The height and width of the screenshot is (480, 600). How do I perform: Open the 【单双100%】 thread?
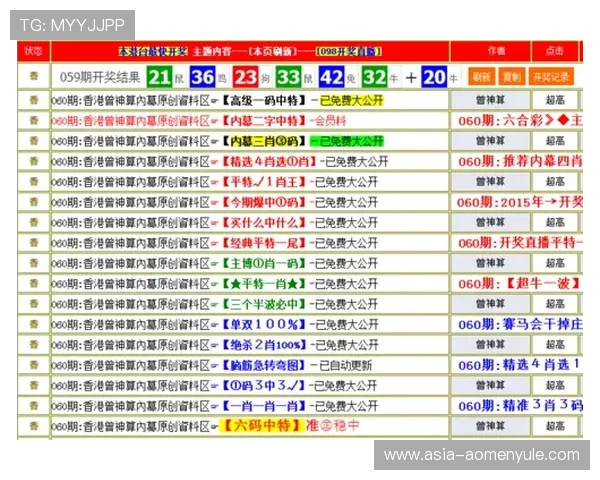(x=215, y=324)
